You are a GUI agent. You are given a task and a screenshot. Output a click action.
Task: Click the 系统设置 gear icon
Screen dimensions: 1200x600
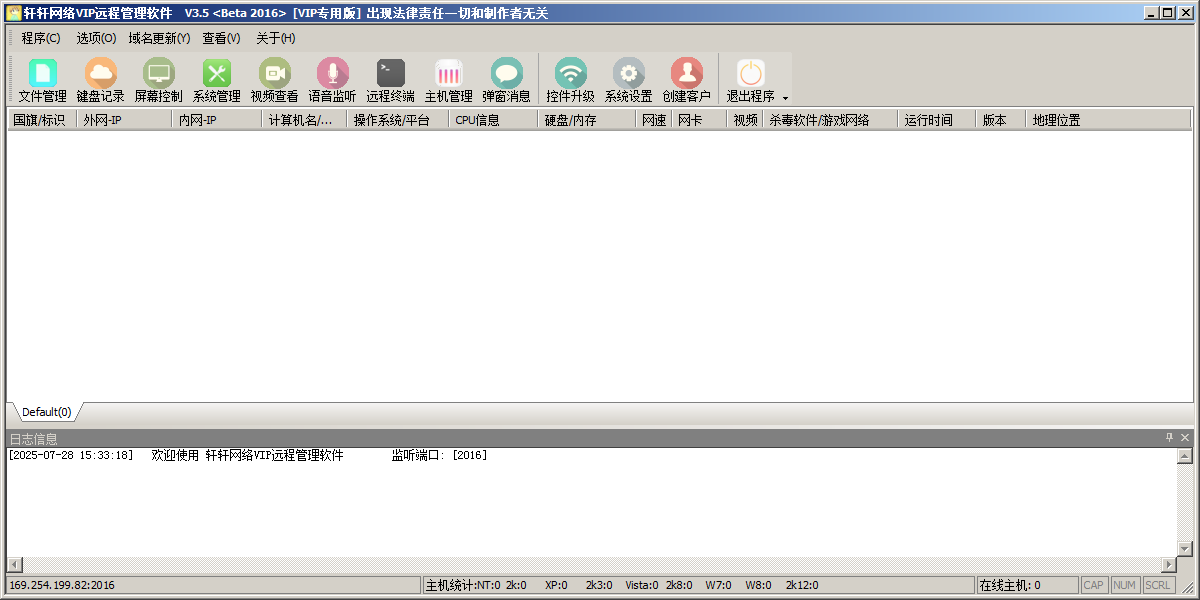point(628,80)
